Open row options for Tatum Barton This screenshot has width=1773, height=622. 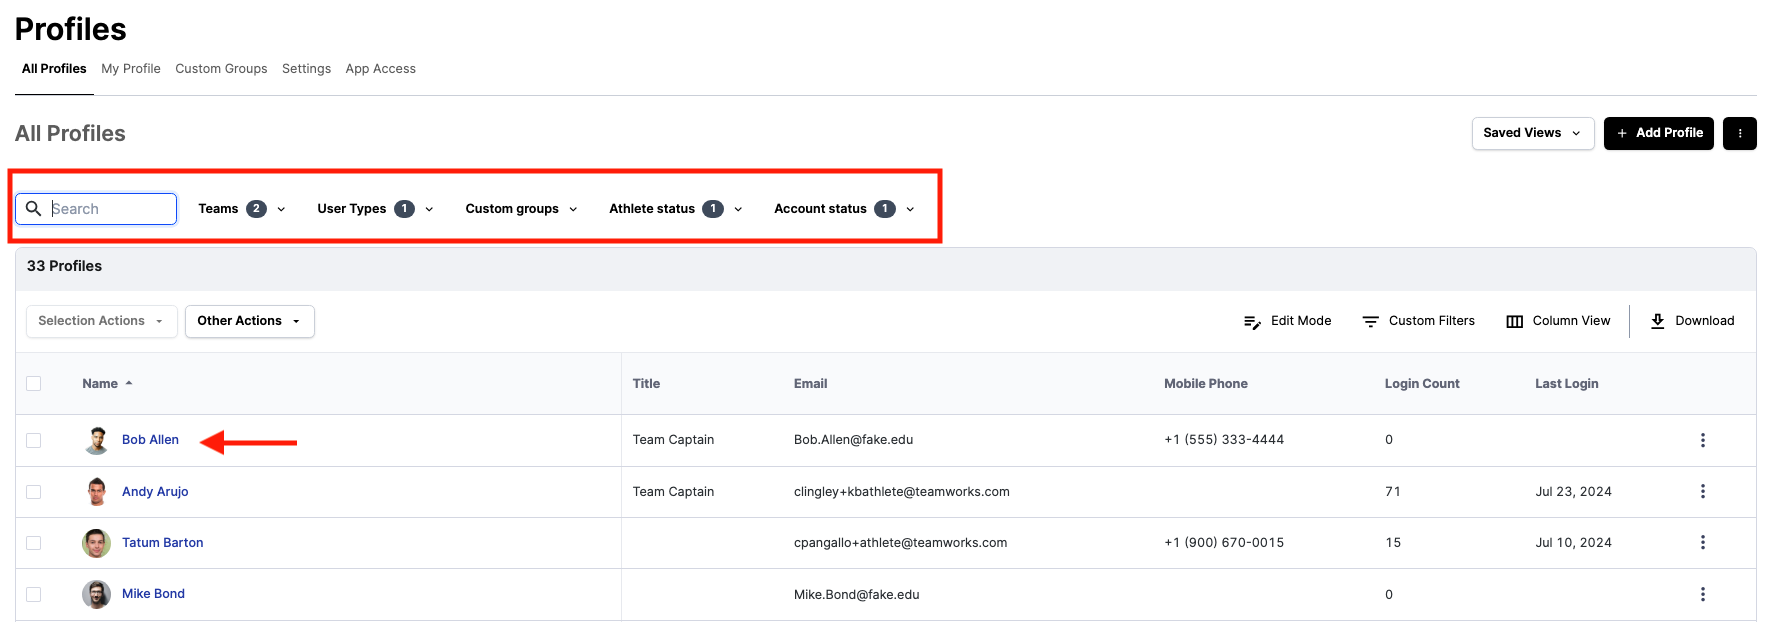1702,542
